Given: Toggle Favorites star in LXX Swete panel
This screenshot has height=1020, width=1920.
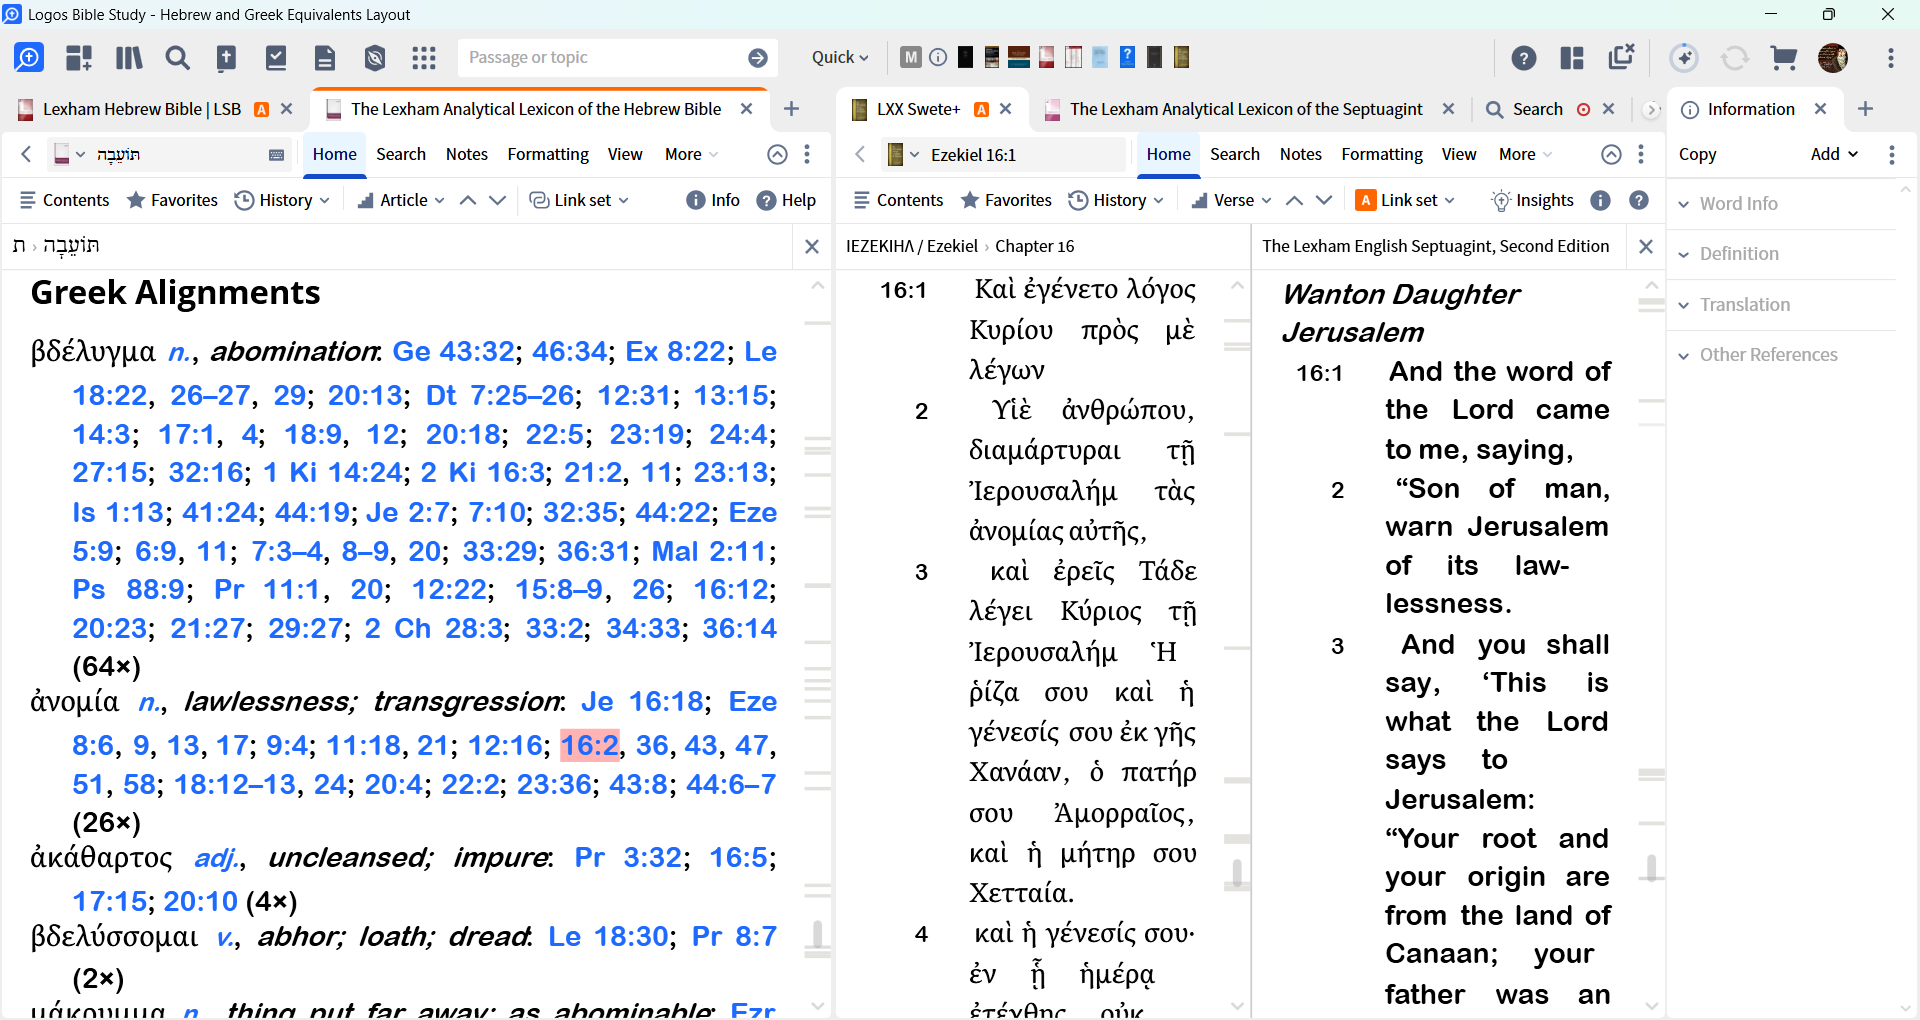Looking at the screenshot, I should click(1006, 200).
